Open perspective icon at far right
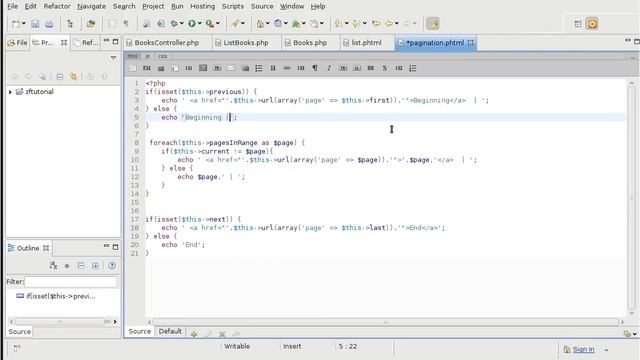 [578, 24]
